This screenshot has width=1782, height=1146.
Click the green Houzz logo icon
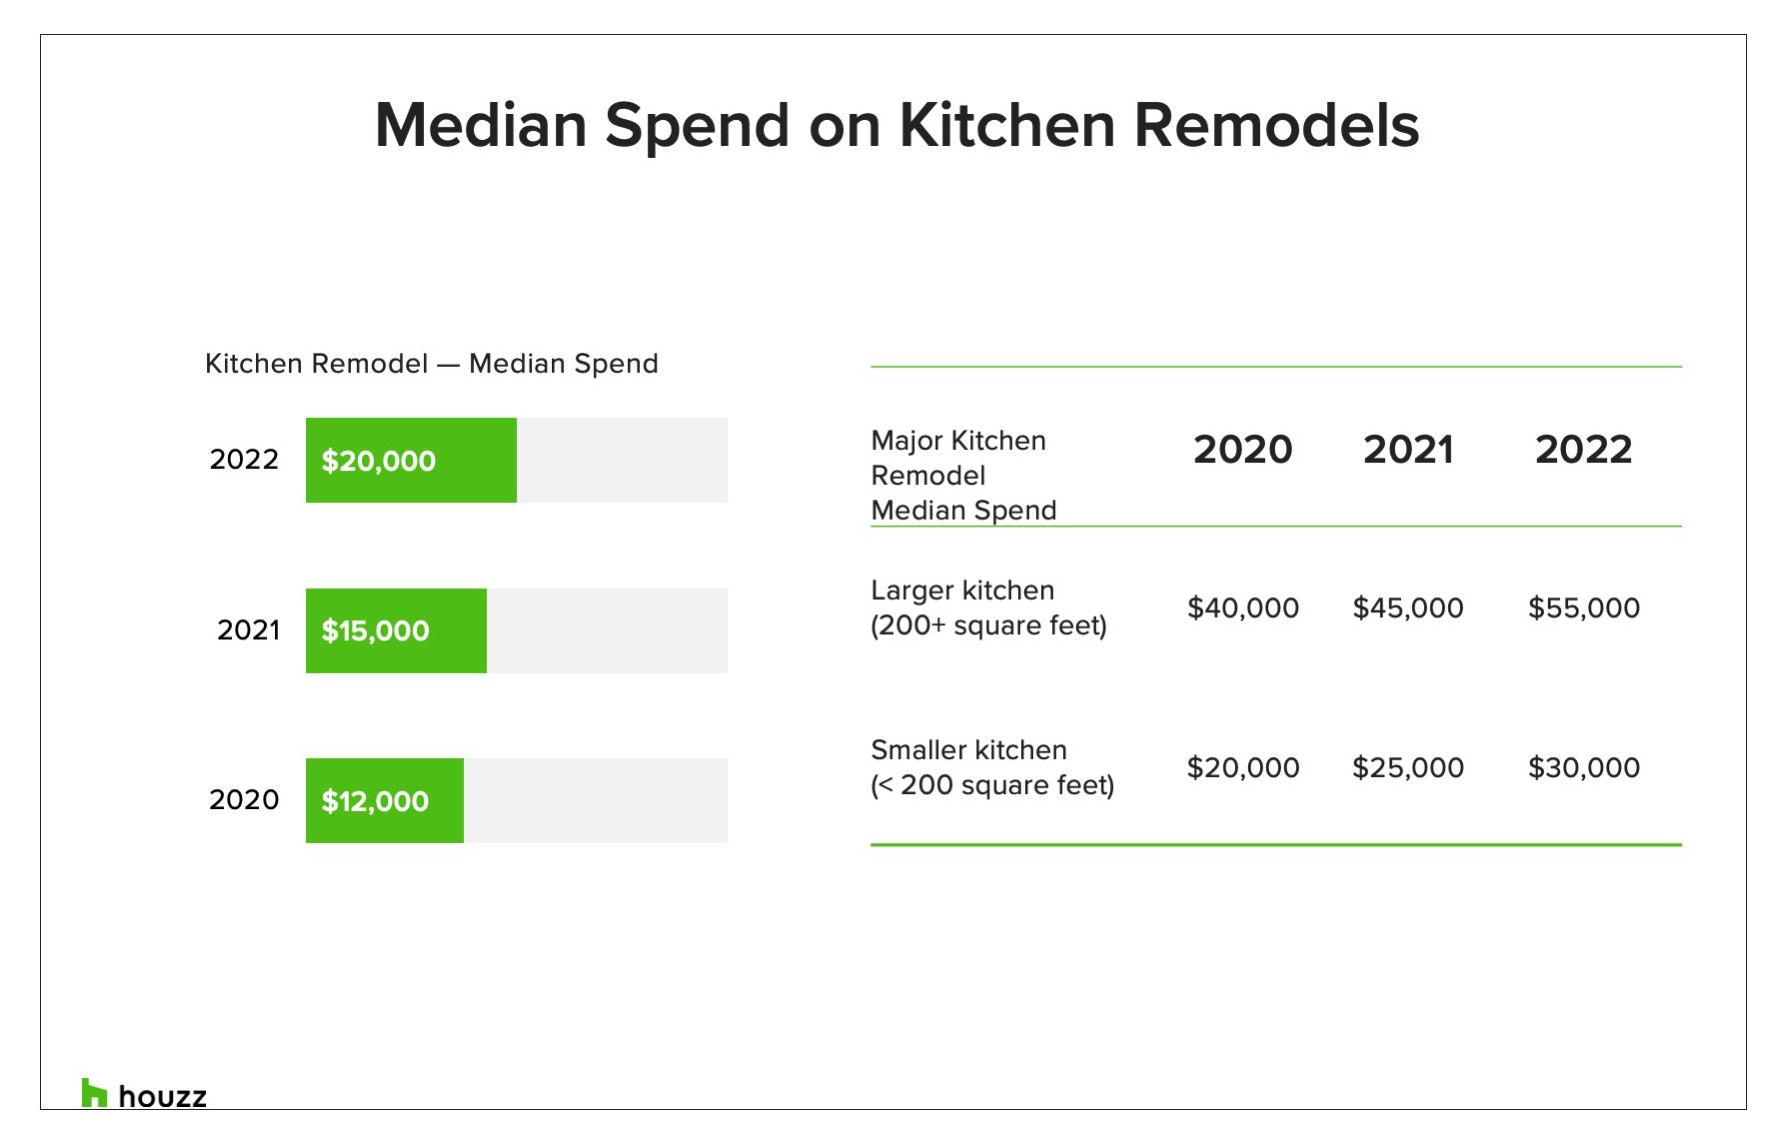click(94, 1093)
